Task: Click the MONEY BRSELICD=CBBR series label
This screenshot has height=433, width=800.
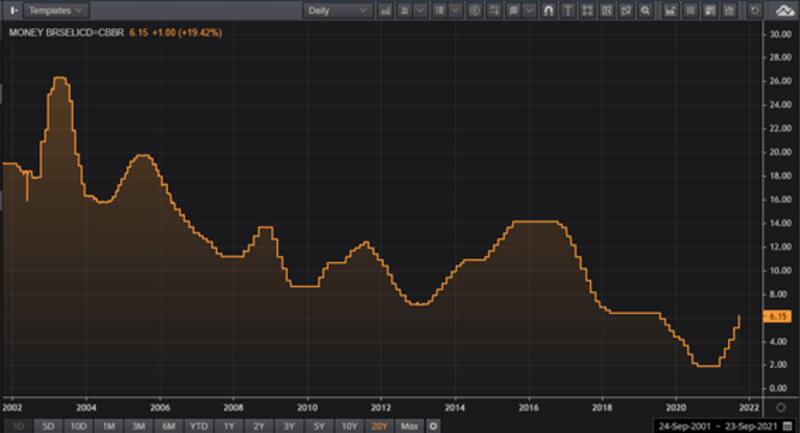Action: pos(65,32)
